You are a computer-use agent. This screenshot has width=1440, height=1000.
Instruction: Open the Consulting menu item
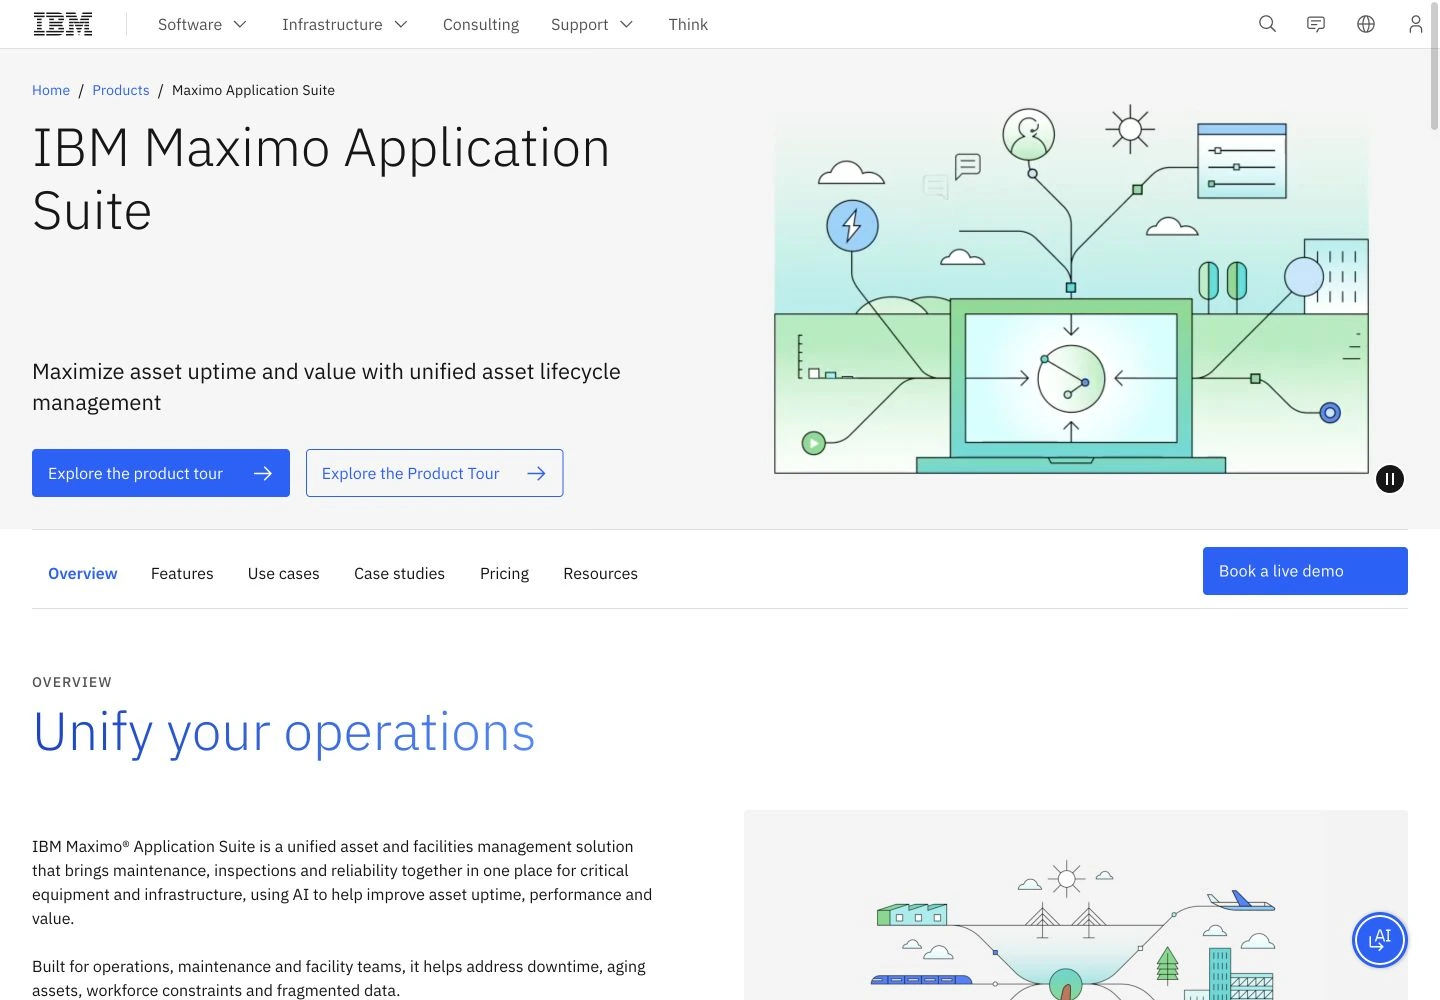(481, 24)
